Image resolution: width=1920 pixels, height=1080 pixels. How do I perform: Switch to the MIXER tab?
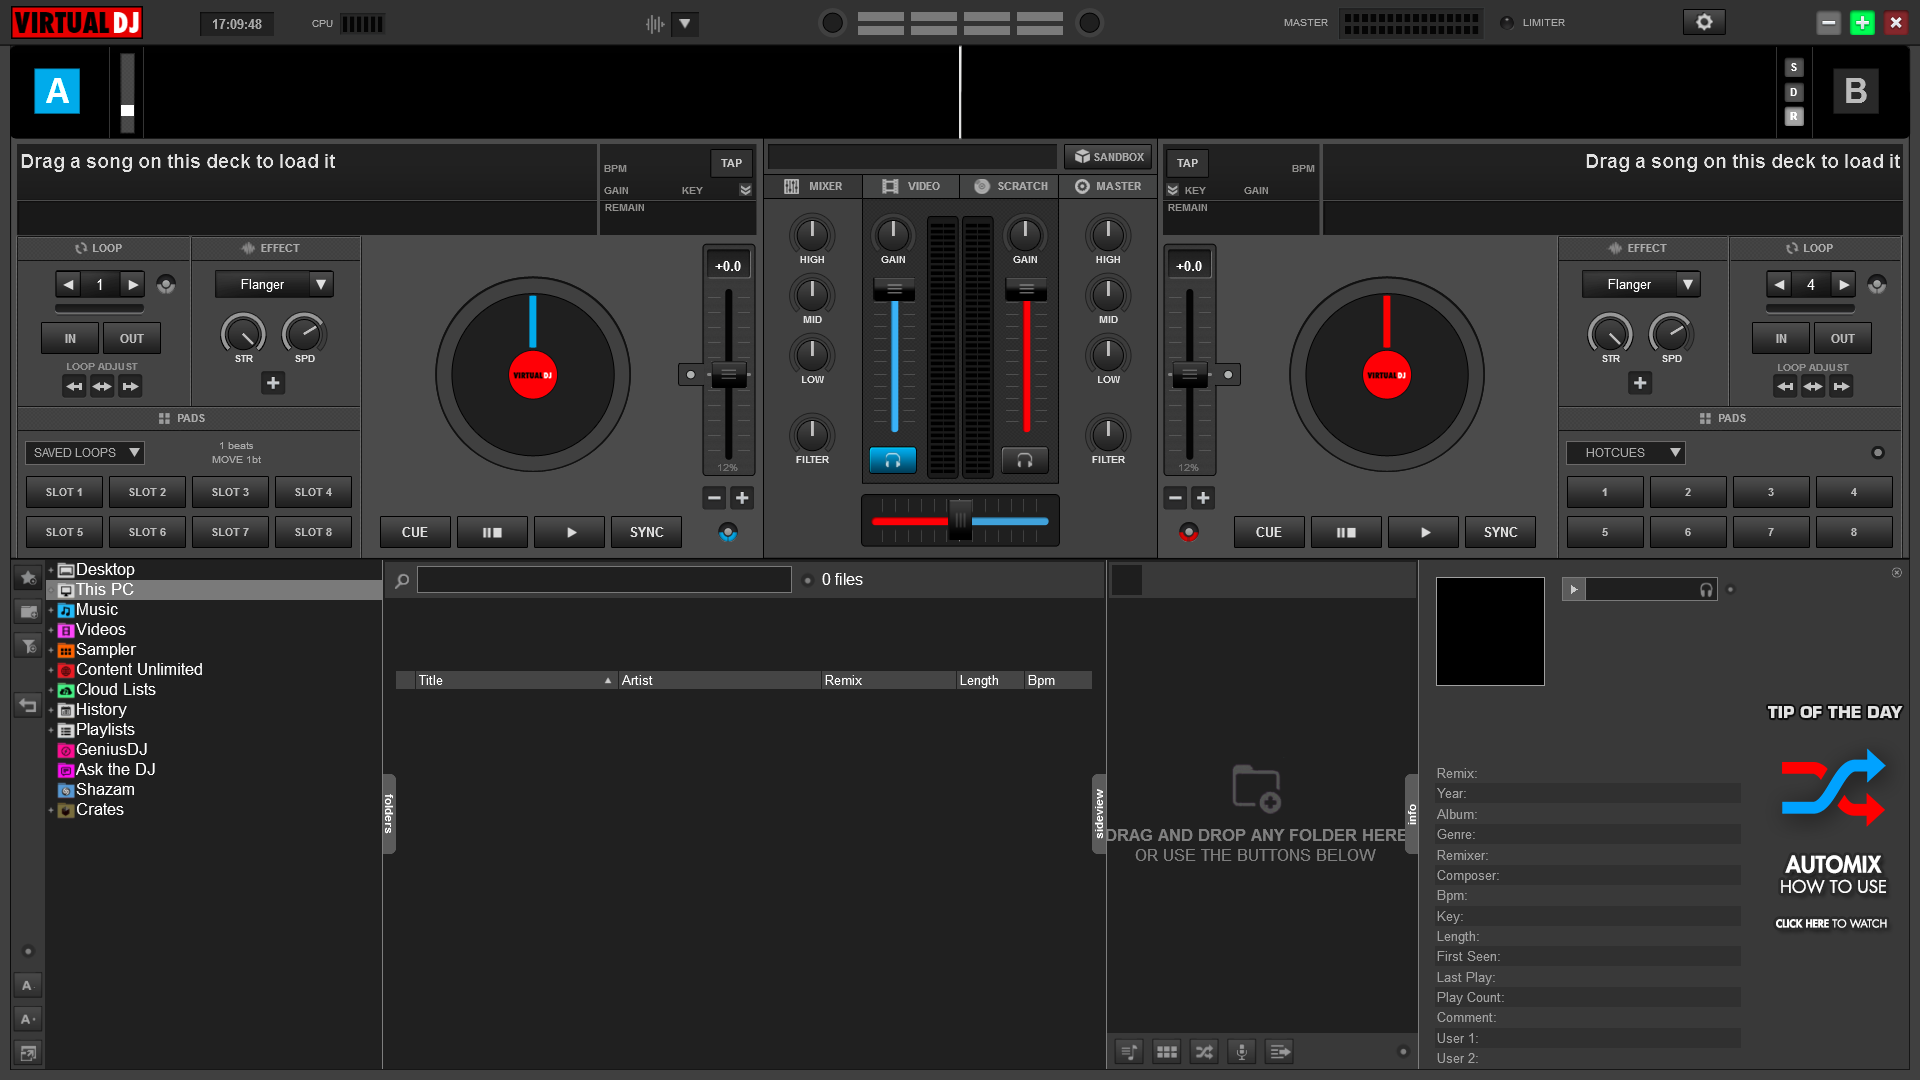813,186
